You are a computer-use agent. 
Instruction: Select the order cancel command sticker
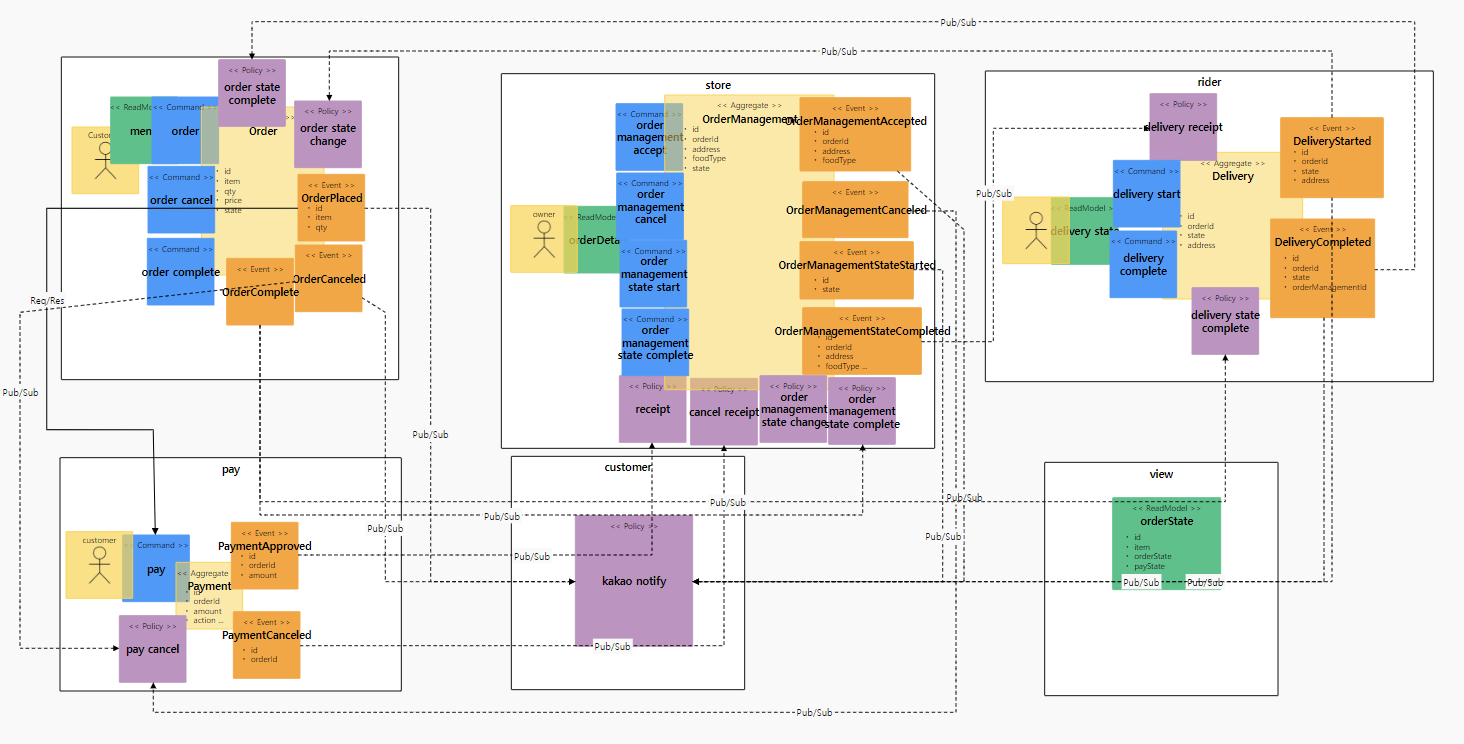tap(181, 200)
